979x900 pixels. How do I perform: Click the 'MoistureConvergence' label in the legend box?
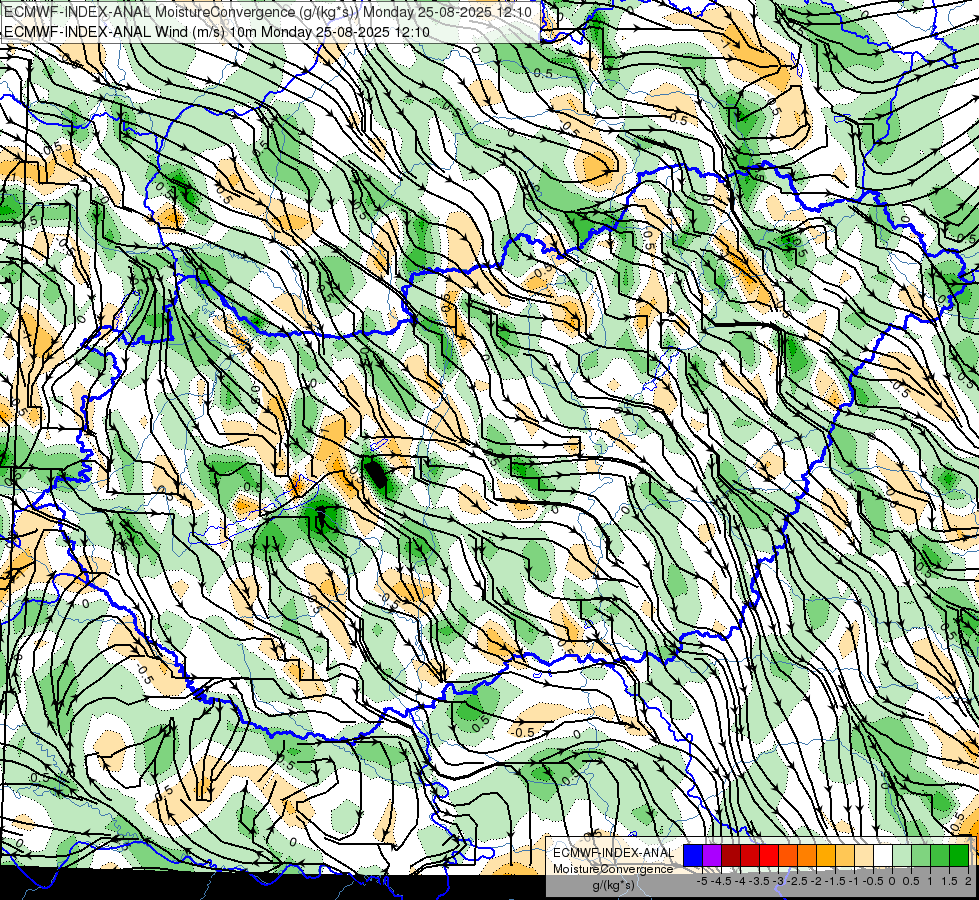(x=613, y=869)
